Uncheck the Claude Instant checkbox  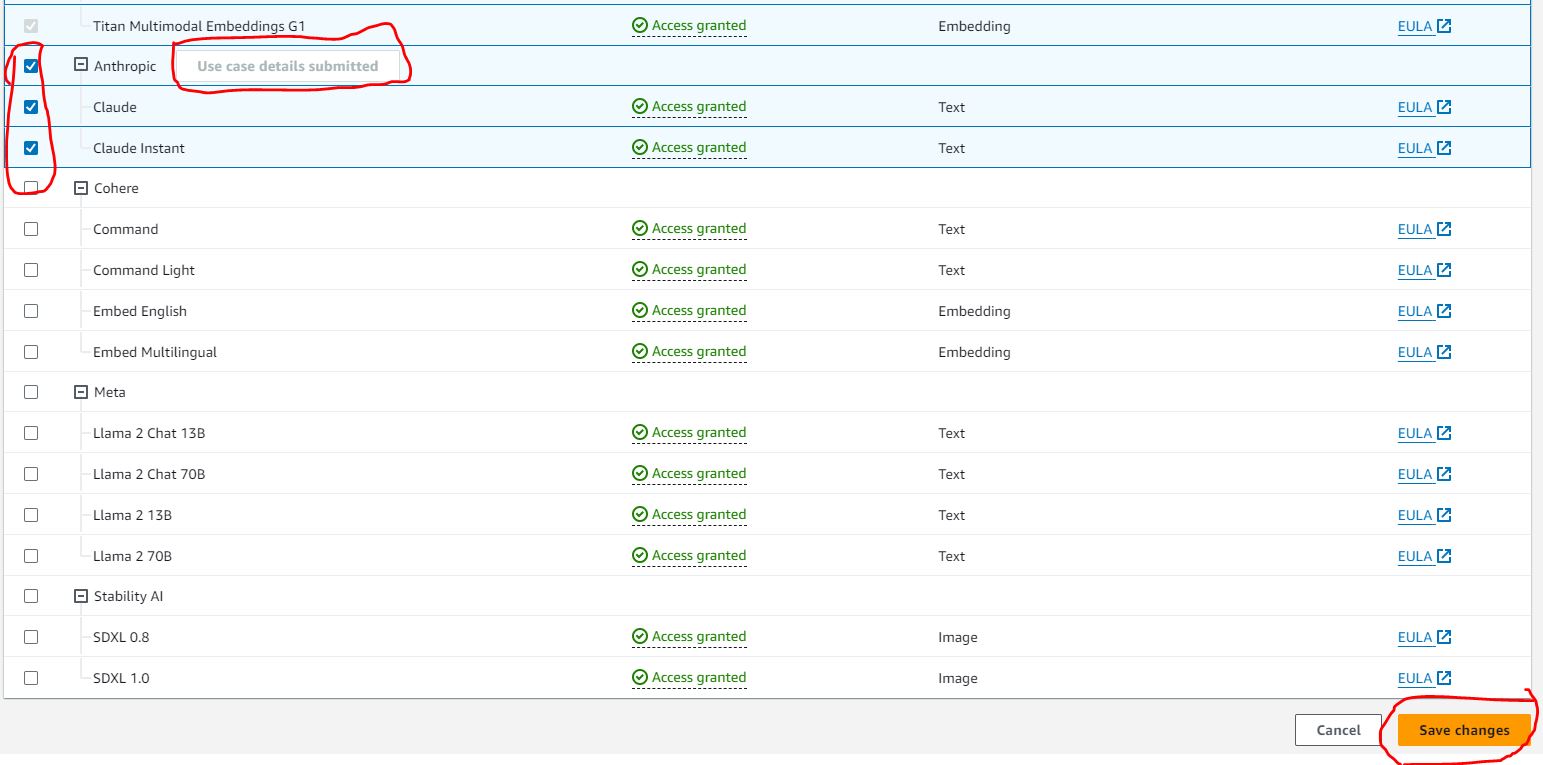tap(31, 148)
